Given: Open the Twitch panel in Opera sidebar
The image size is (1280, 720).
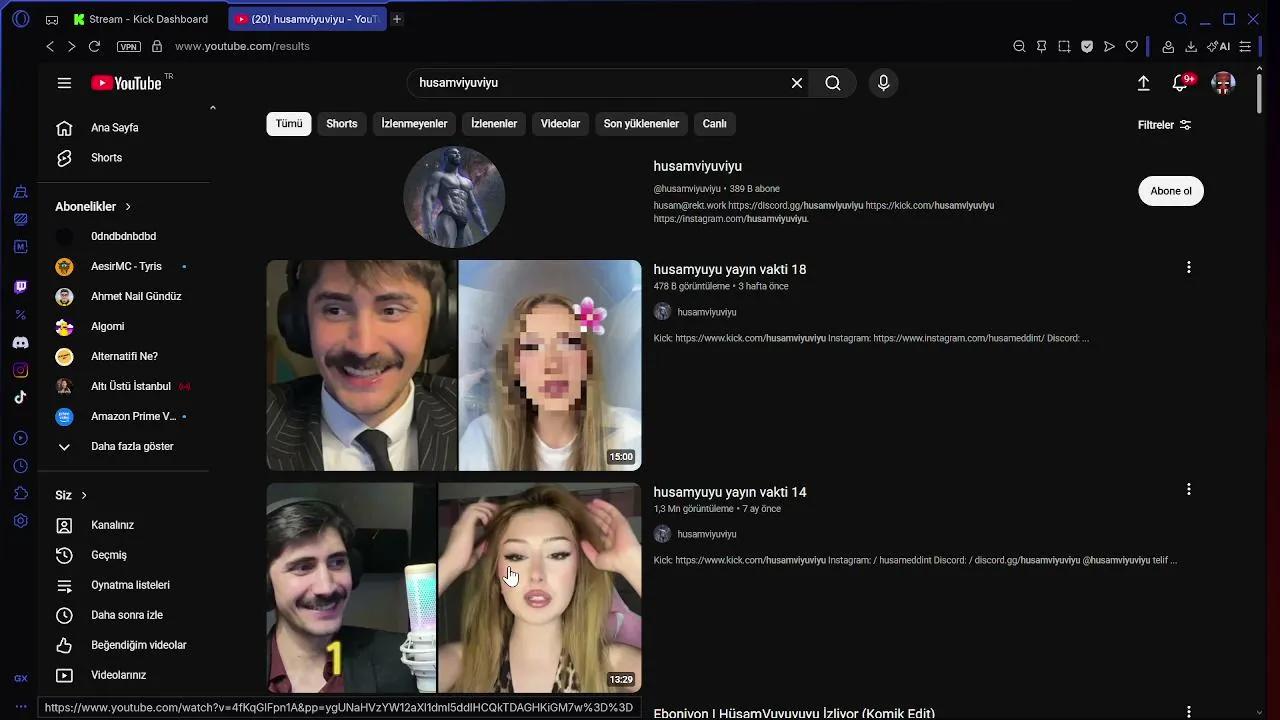Looking at the screenshot, I should (x=21, y=287).
